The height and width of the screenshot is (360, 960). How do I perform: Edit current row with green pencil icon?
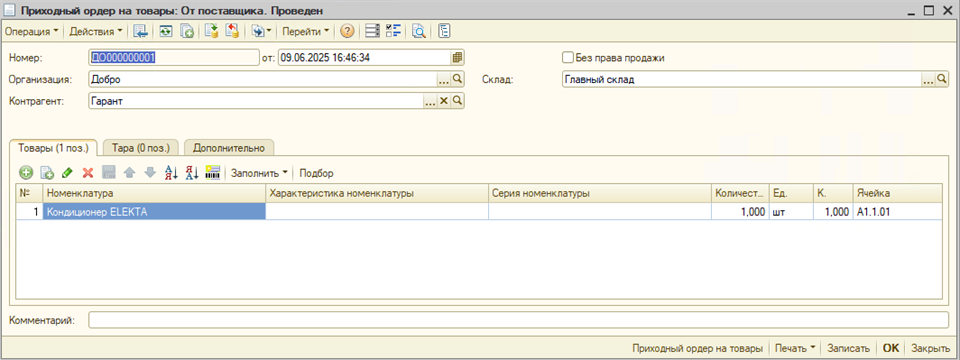(x=67, y=173)
